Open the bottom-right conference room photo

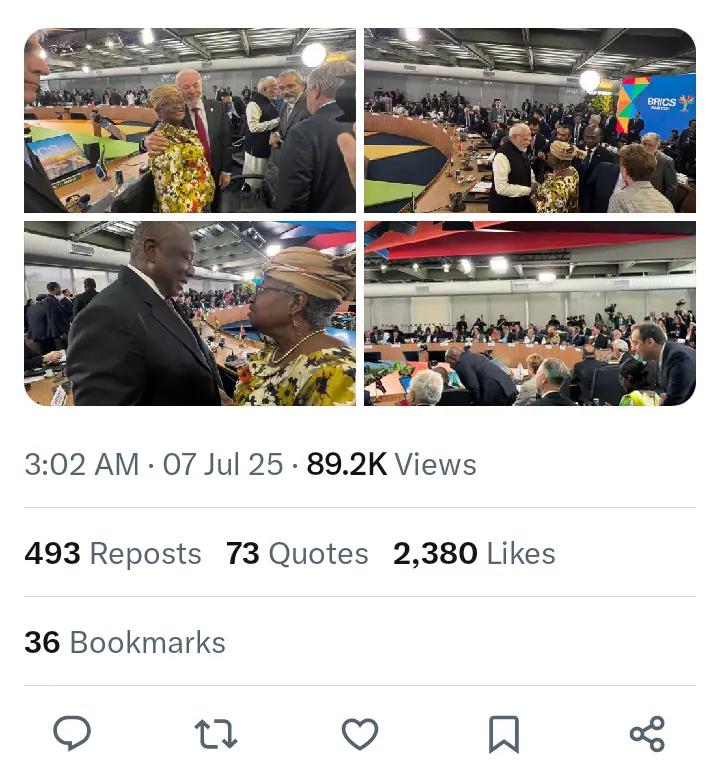point(530,314)
